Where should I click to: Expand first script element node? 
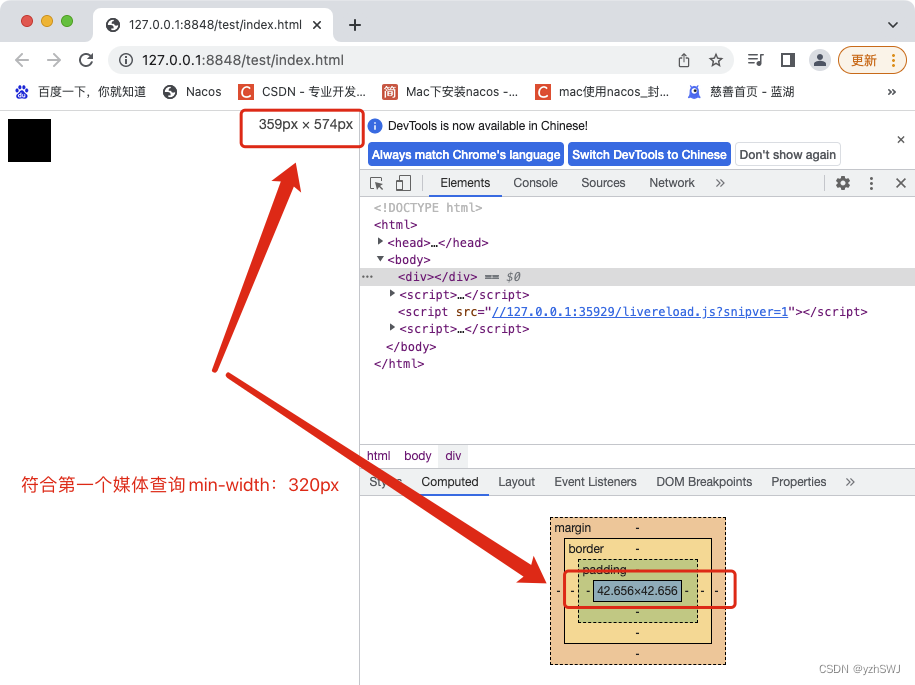[392, 293]
